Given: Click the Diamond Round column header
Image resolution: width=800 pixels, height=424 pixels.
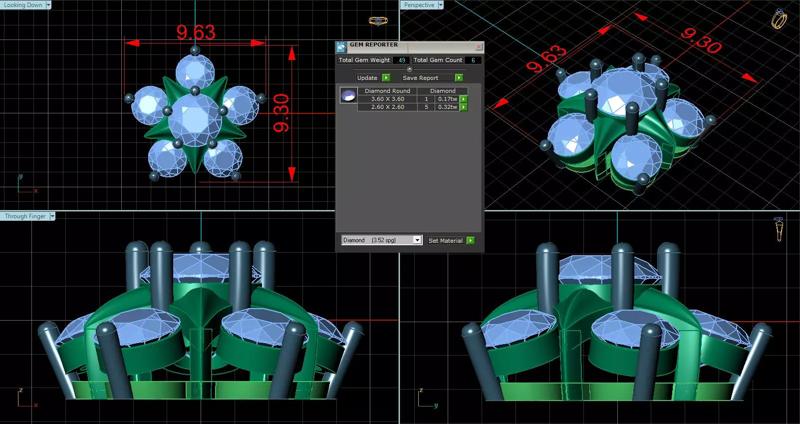Looking at the screenshot, I should [x=387, y=91].
